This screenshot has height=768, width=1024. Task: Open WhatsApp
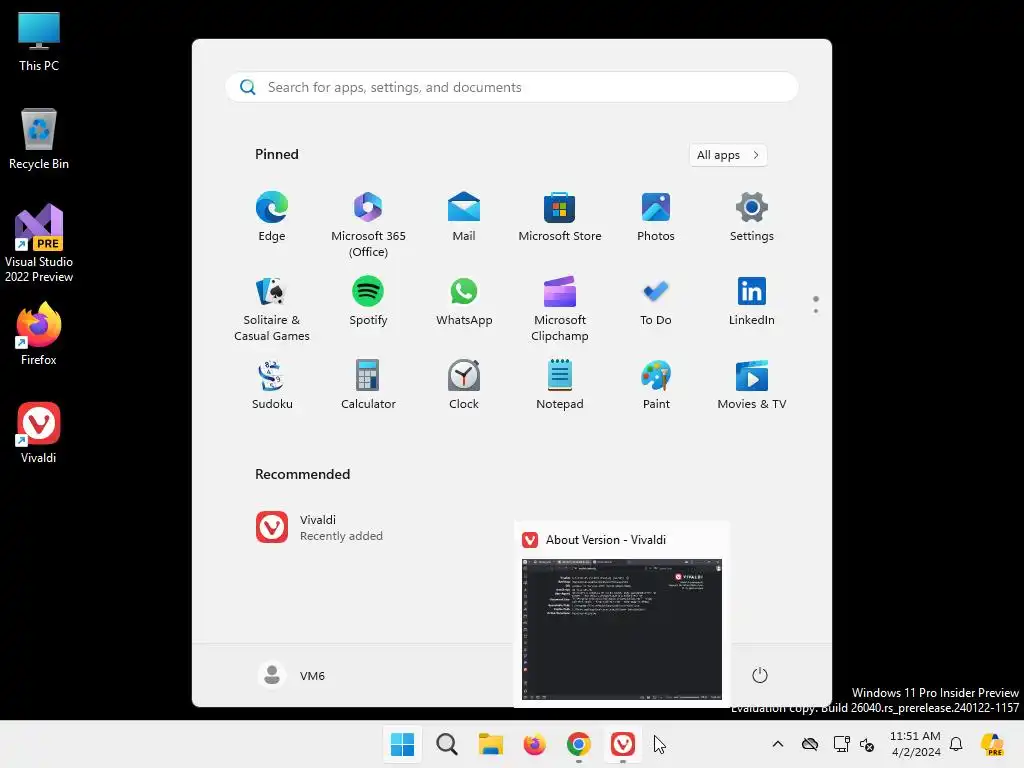[464, 301]
